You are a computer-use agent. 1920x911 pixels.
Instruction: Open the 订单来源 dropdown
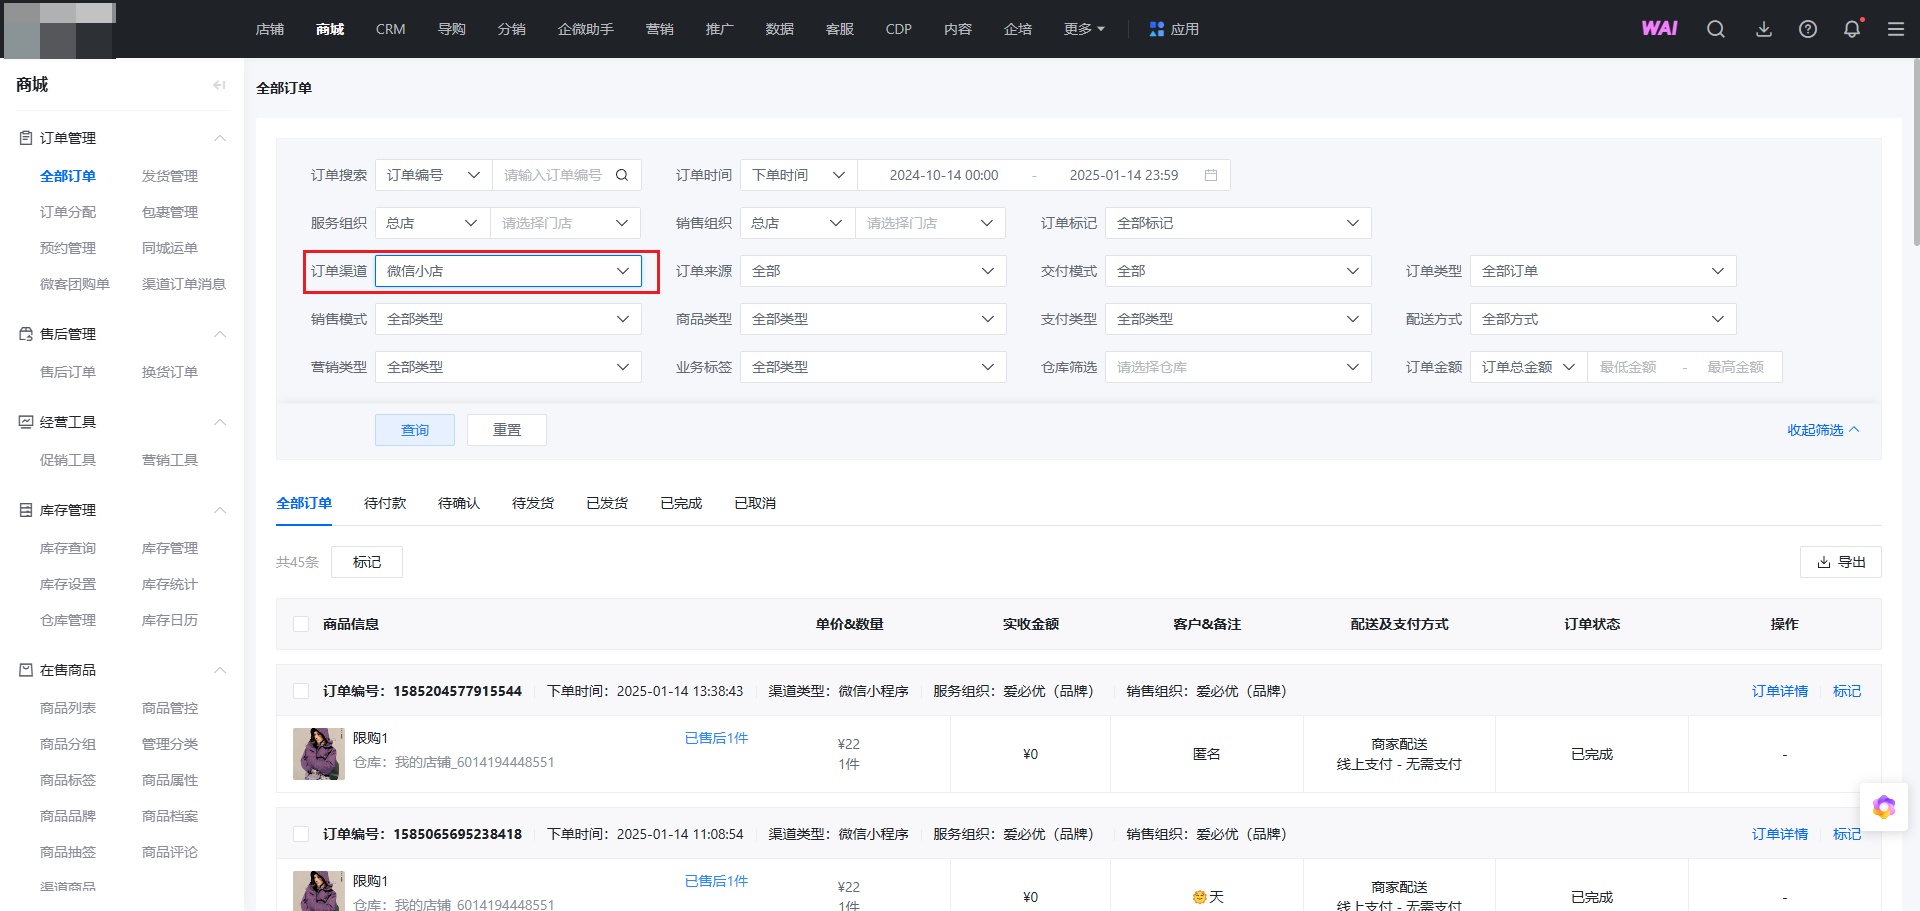point(873,271)
